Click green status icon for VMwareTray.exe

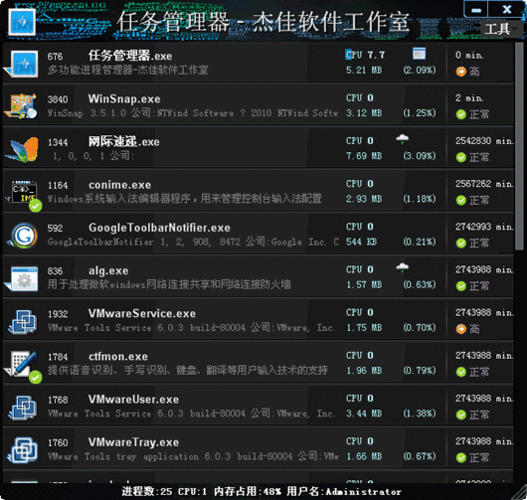[x=461, y=458]
